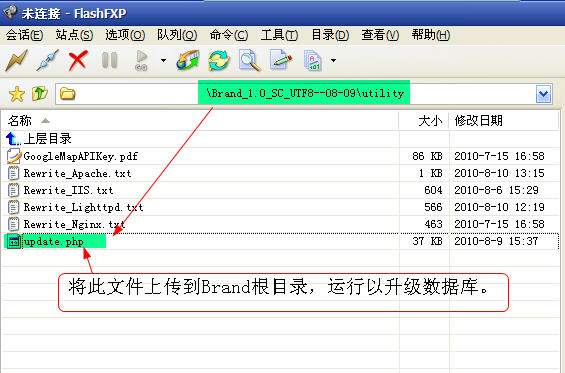The image size is (565, 373).
Task: Click the Disconnect plug icon
Action: [47, 60]
